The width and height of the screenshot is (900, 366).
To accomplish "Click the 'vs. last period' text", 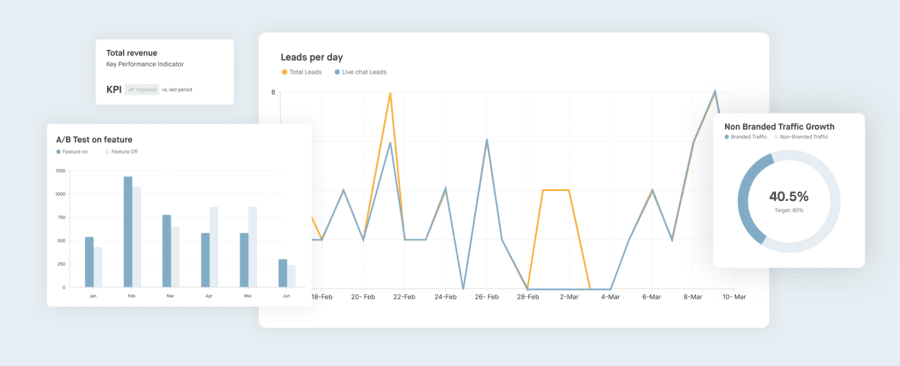I will coord(177,90).
